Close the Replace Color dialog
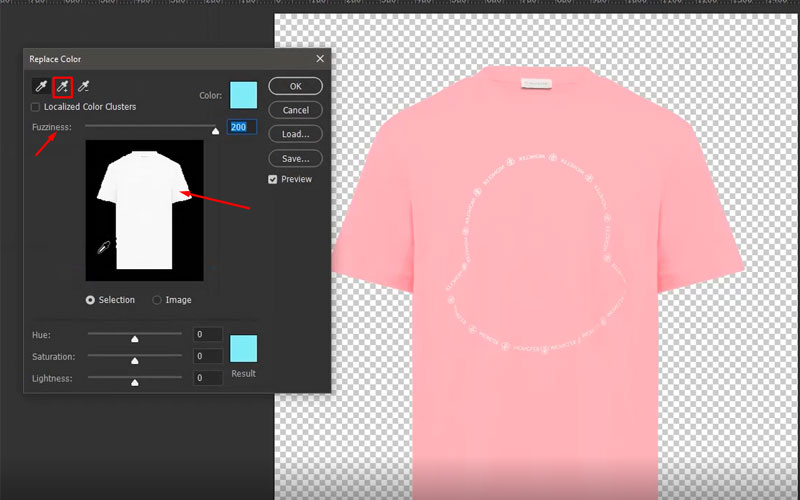The height and width of the screenshot is (500, 800). tap(320, 60)
